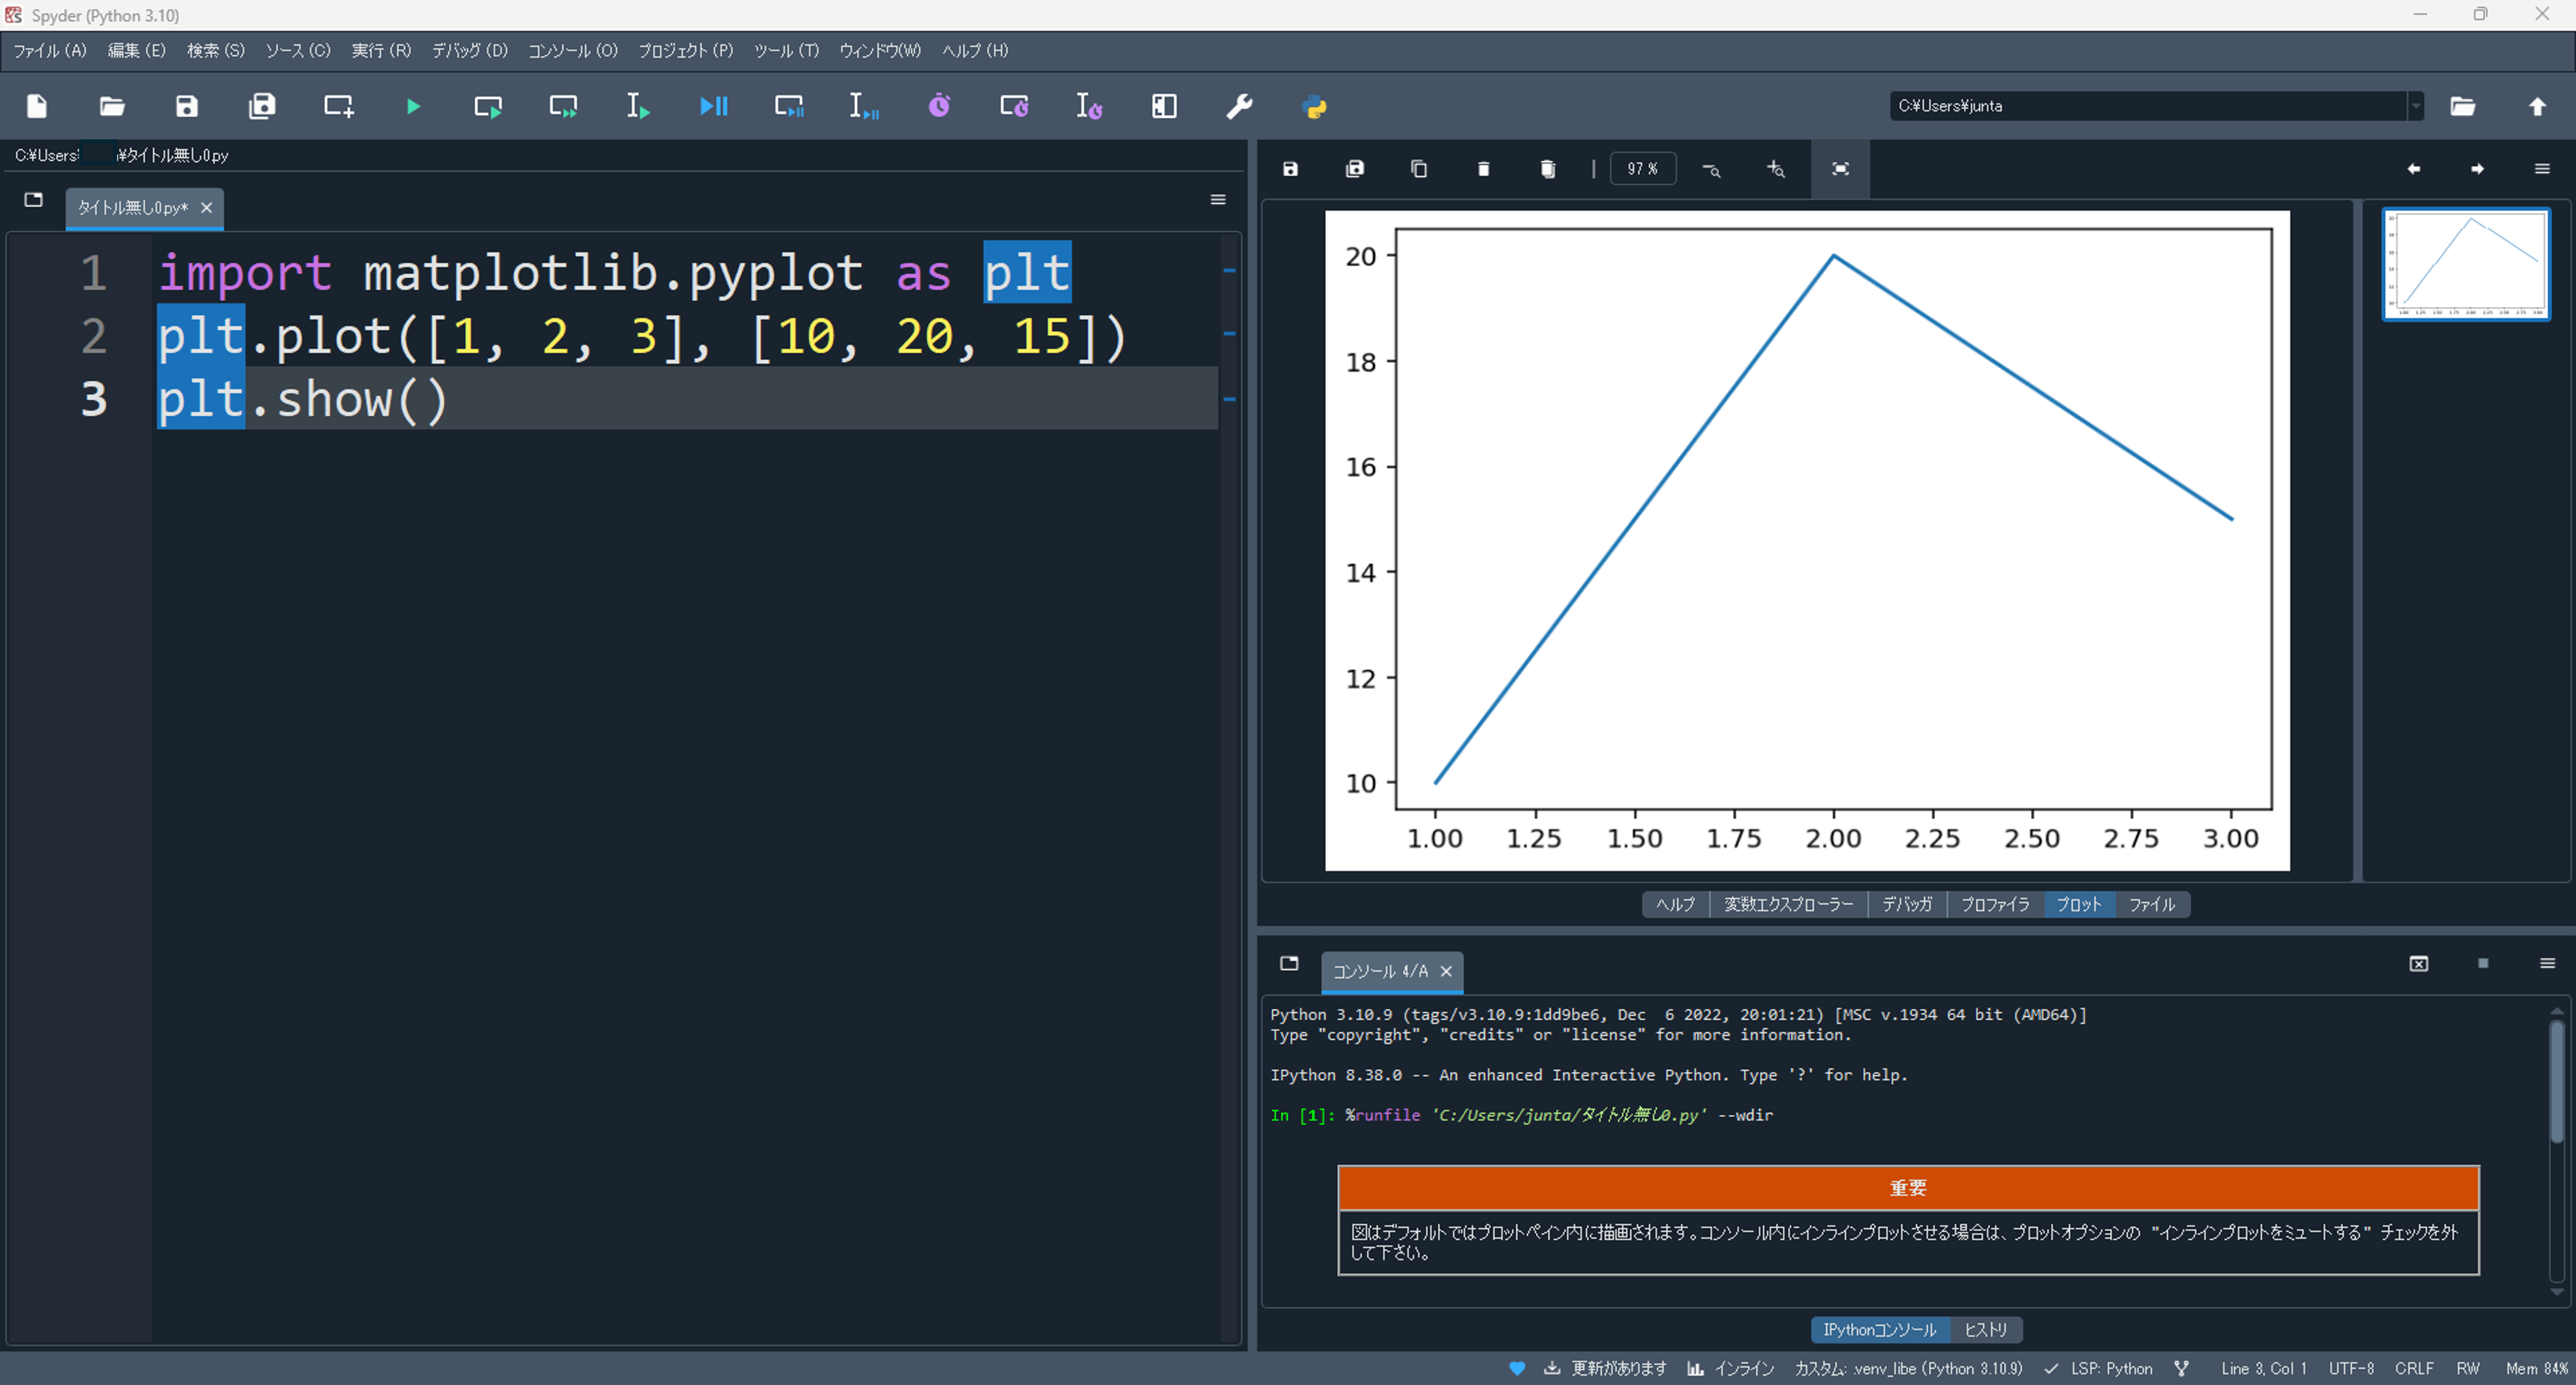Maximize current pane toolbar icon

coord(1164,106)
